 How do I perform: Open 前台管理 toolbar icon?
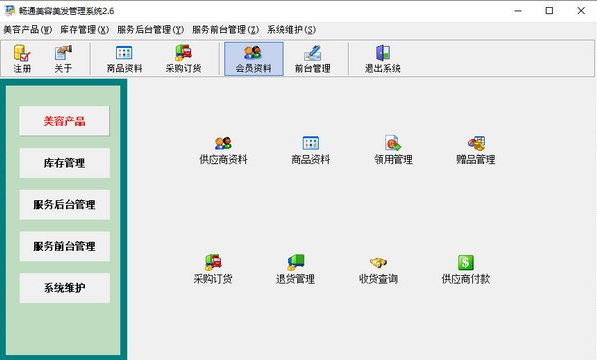pos(313,59)
